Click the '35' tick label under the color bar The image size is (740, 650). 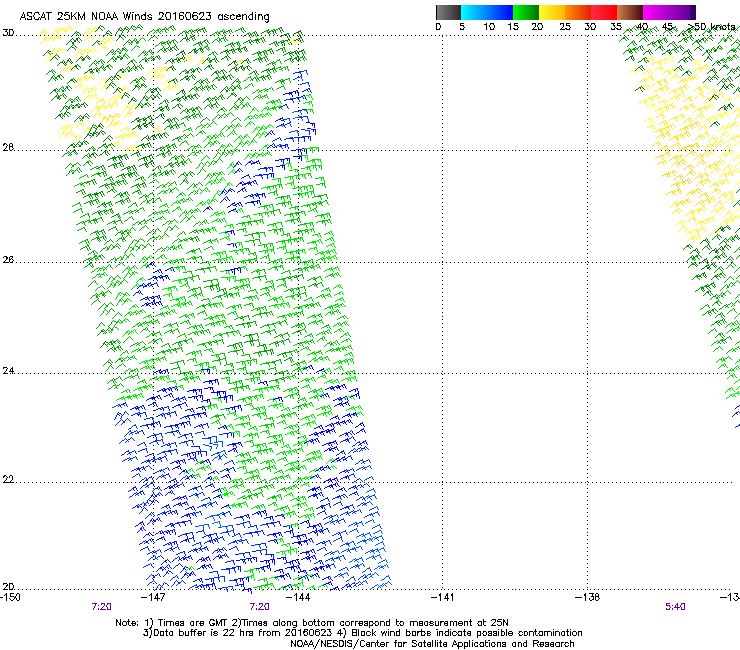tap(616, 27)
